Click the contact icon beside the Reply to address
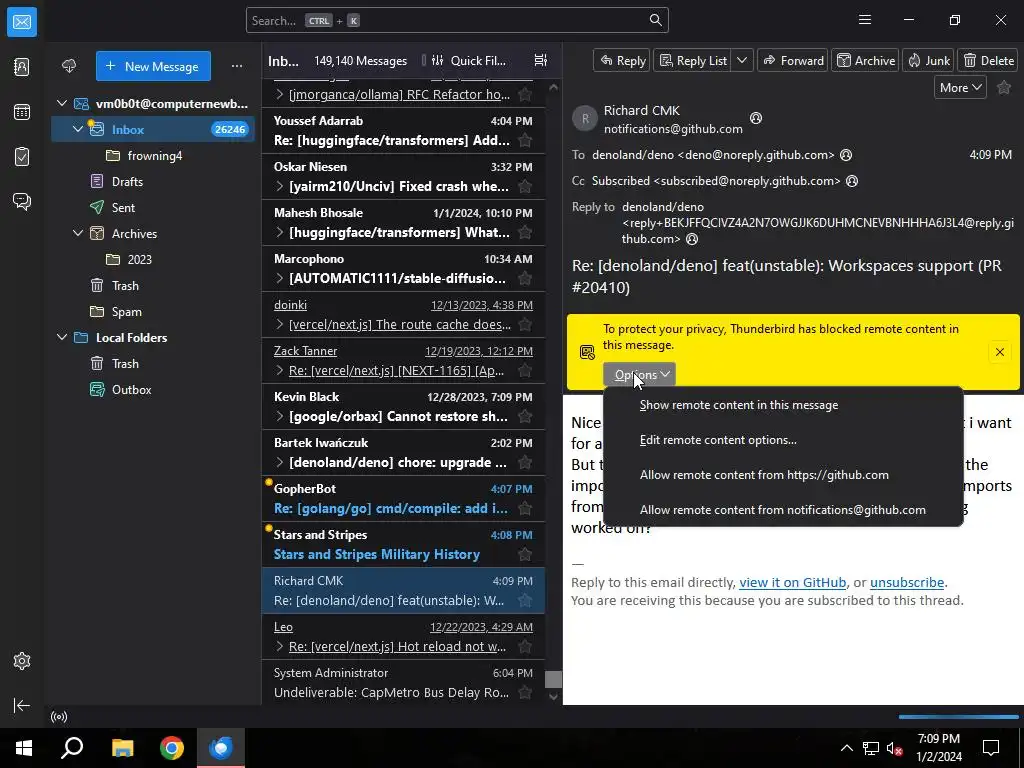The width and height of the screenshot is (1024, 768). pos(692,239)
